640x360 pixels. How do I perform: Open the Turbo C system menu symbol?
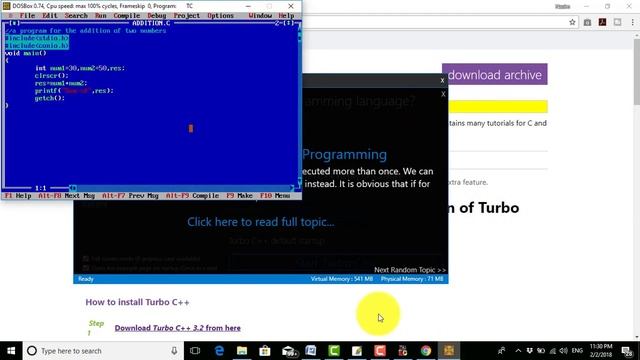pyautogui.click(x=11, y=16)
